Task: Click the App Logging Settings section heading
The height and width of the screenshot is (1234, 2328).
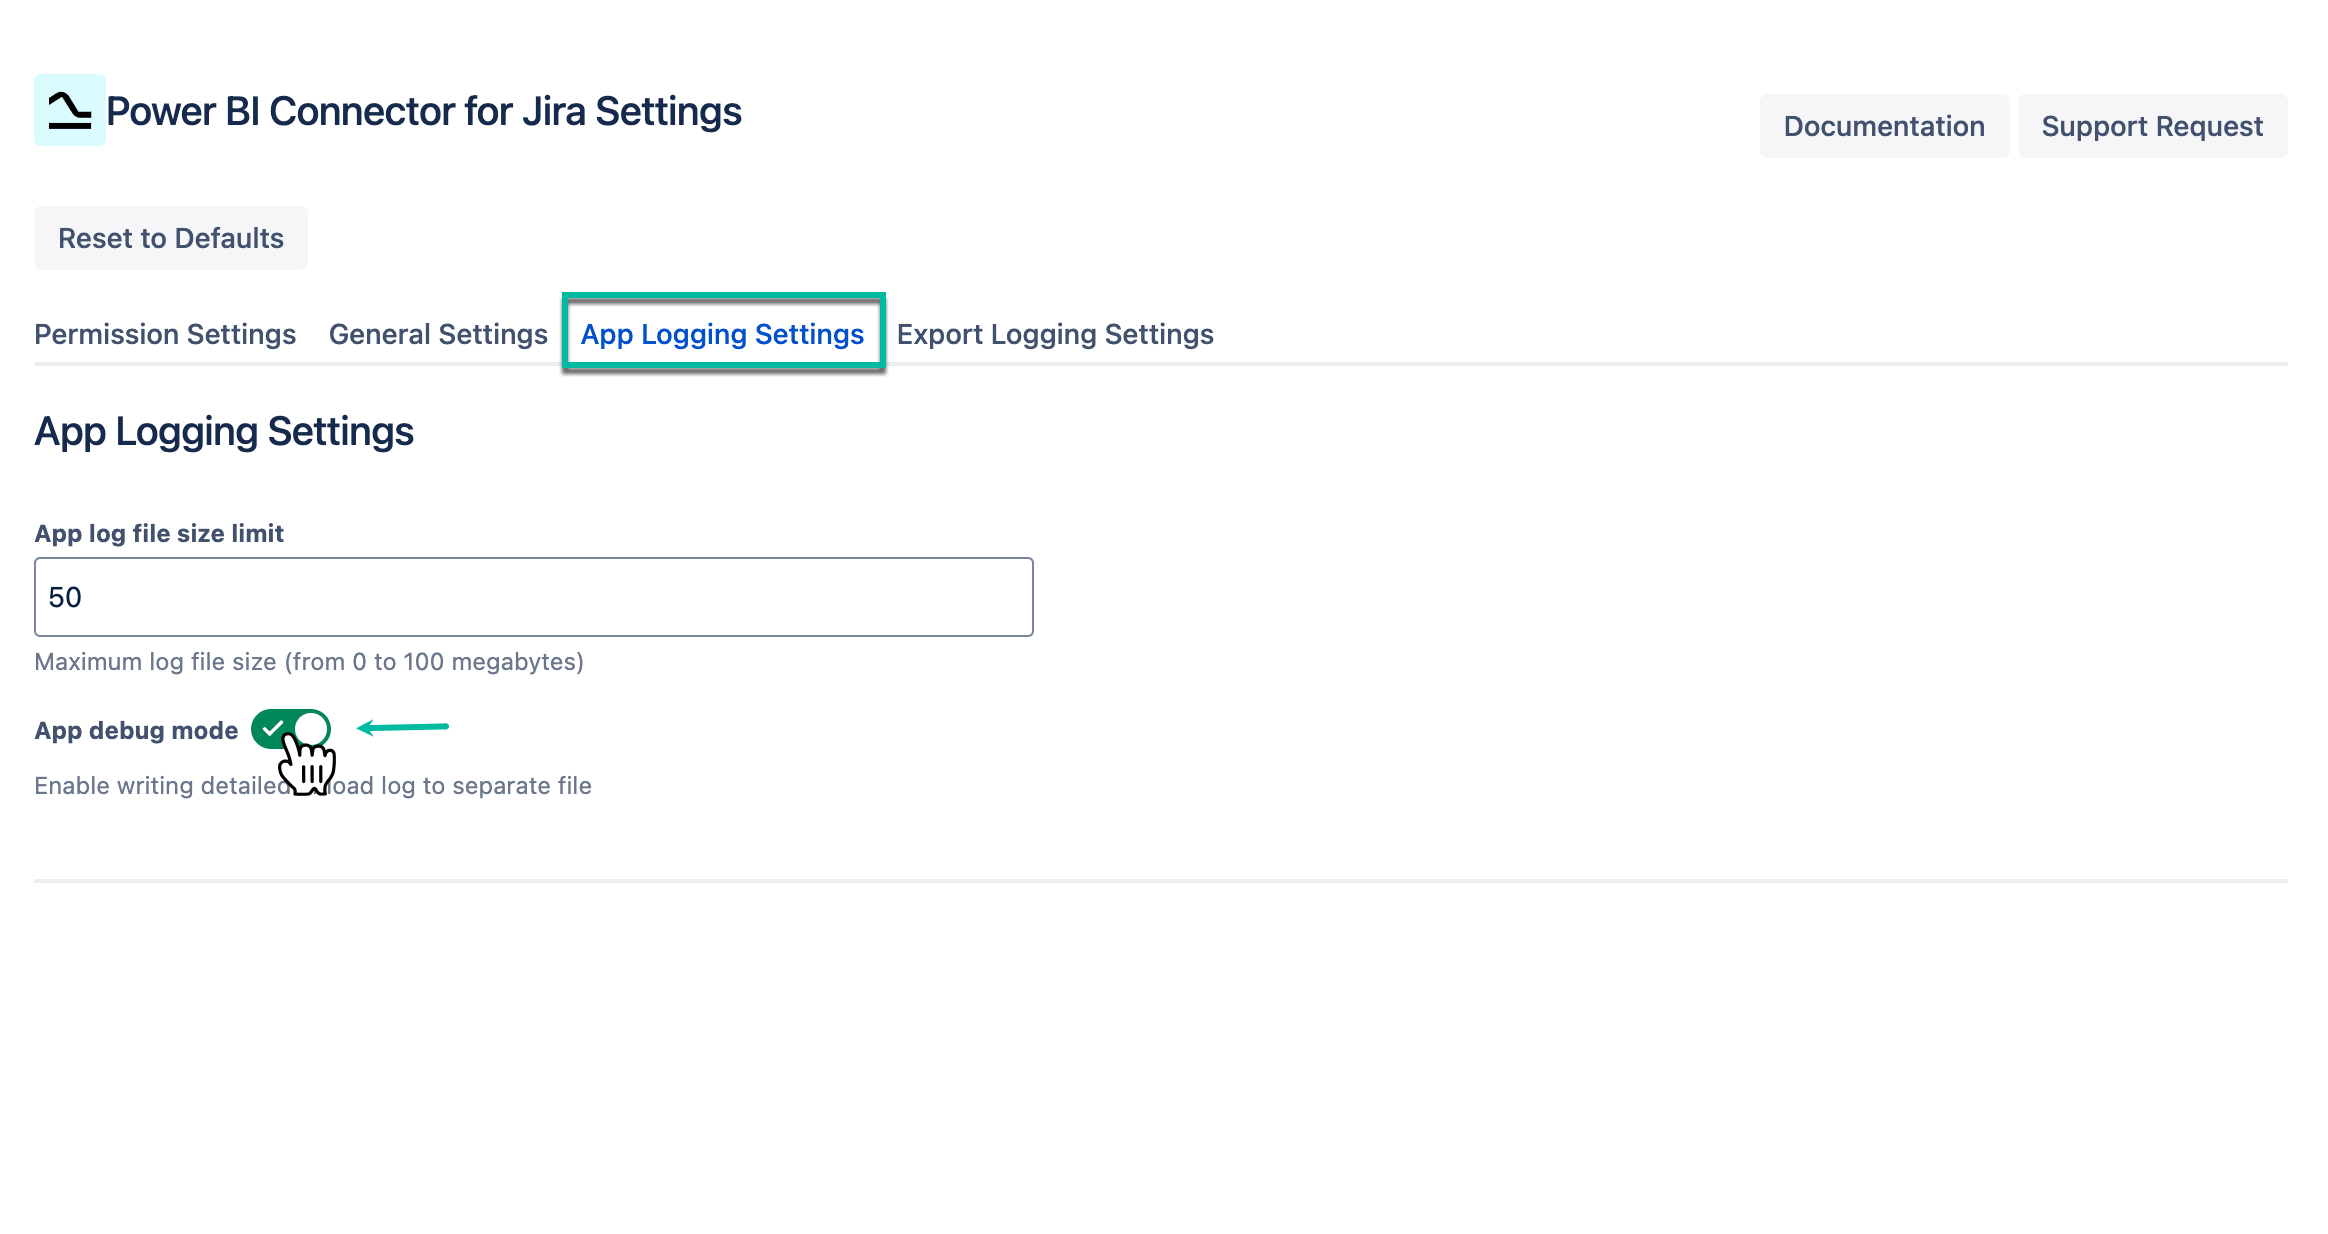Action: (x=223, y=431)
